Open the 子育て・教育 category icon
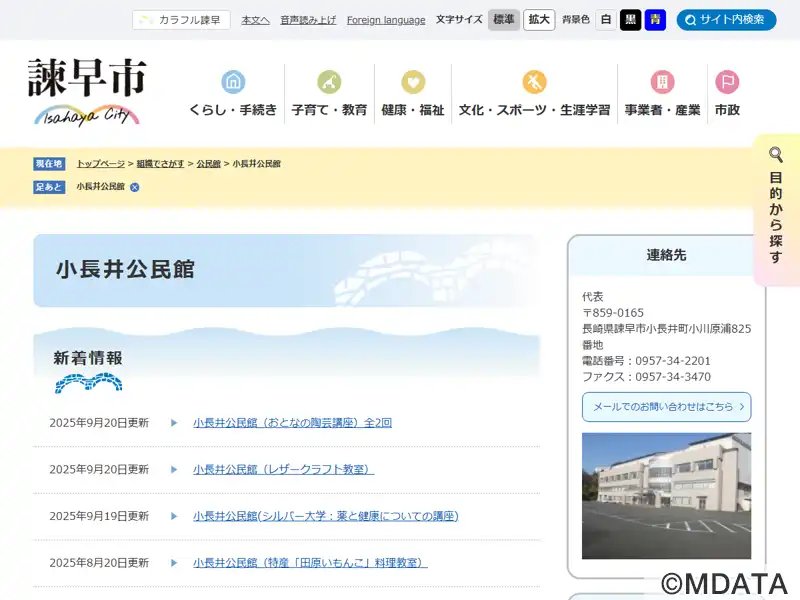The width and height of the screenshot is (800, 600). click(x=329, y=82)
